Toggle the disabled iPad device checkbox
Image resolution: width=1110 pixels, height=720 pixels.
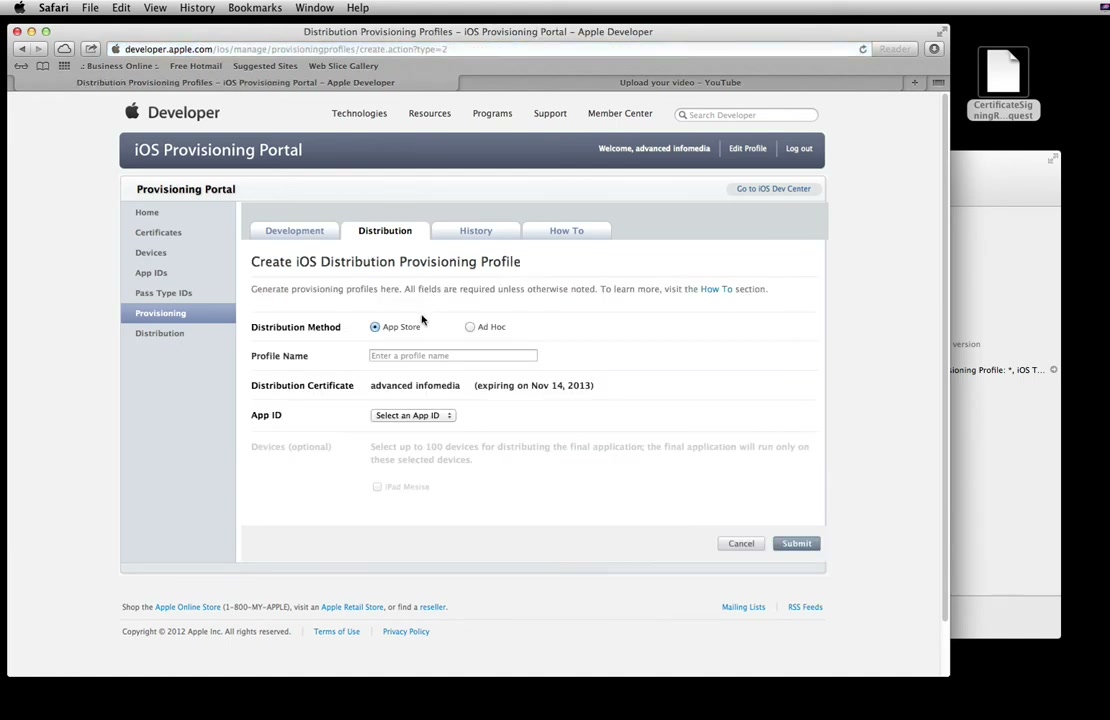[377, 486]
